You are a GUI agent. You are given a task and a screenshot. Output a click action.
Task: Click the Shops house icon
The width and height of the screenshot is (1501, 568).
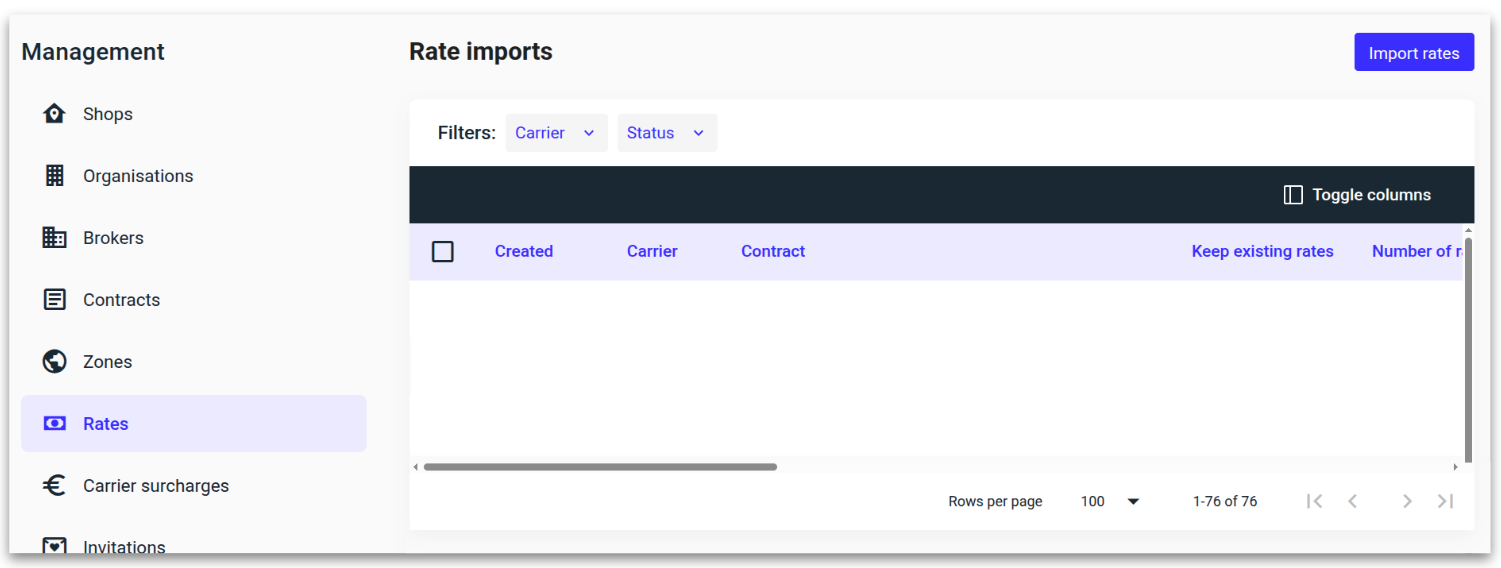tap(54, 114)
